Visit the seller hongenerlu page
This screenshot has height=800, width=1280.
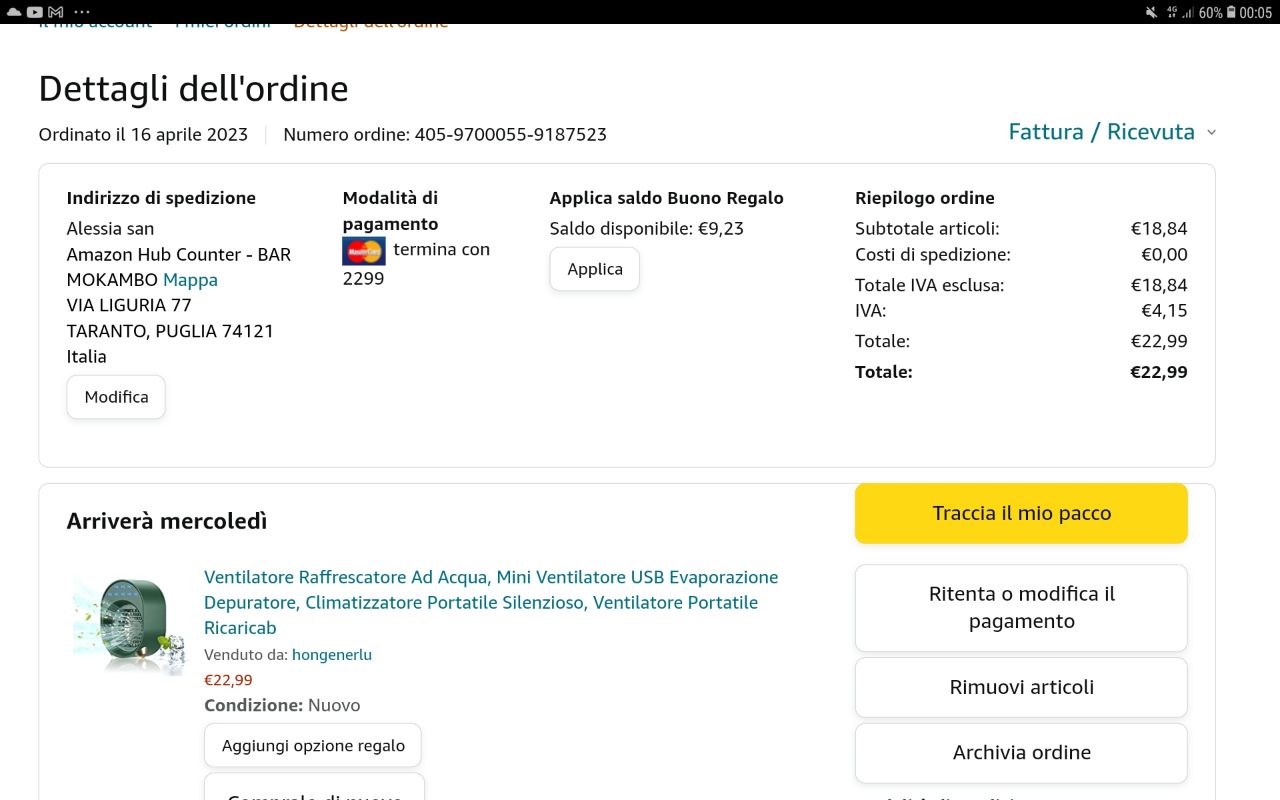click(331, 655)
